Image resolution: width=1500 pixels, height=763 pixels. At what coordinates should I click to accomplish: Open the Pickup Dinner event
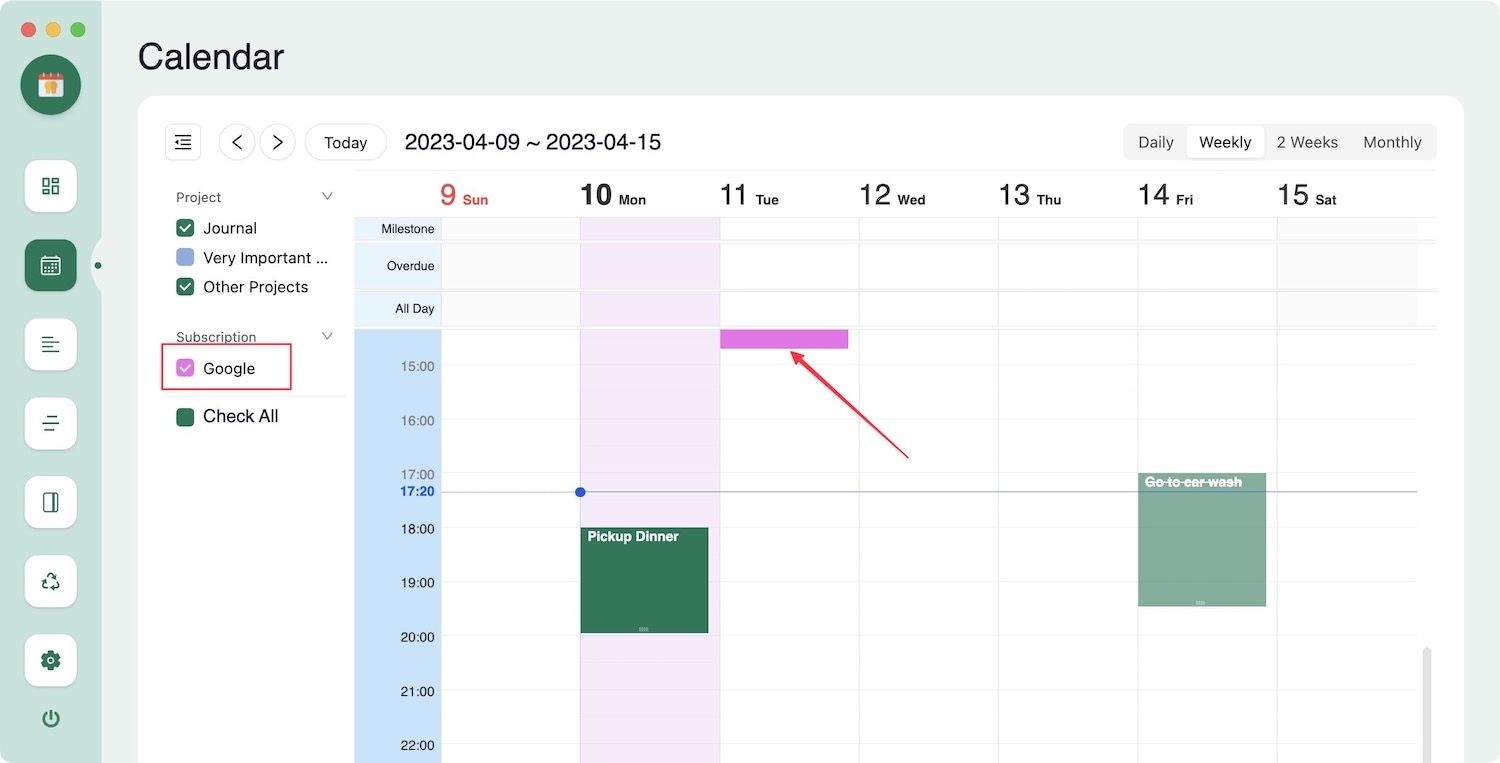644,580
